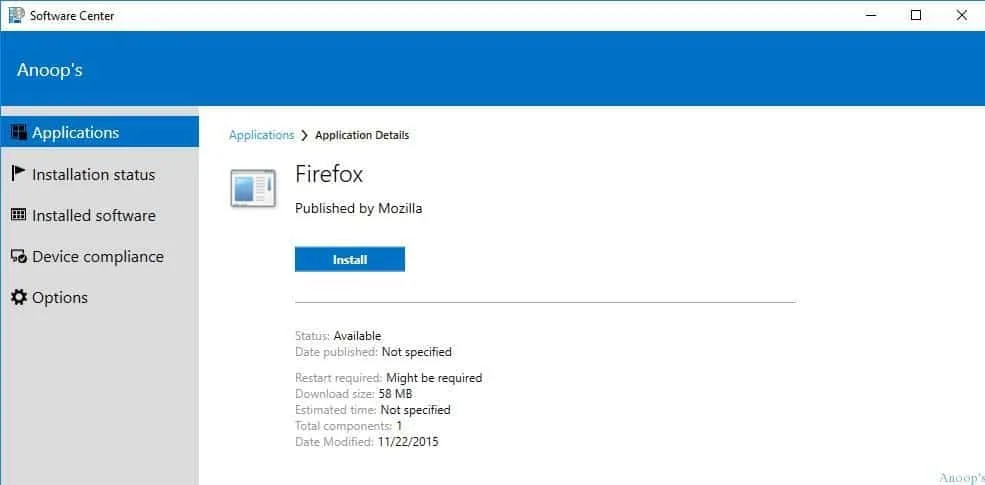Install the Firefox application
This screenshot has width=985, height=485.
point(350,259)
